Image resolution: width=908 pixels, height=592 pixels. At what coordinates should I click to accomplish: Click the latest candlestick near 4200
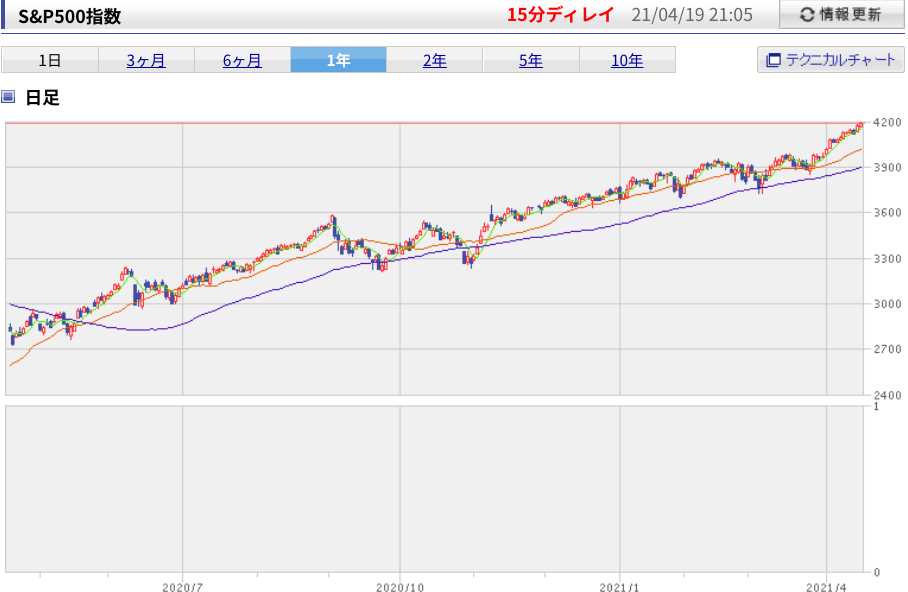coord(861,125)
